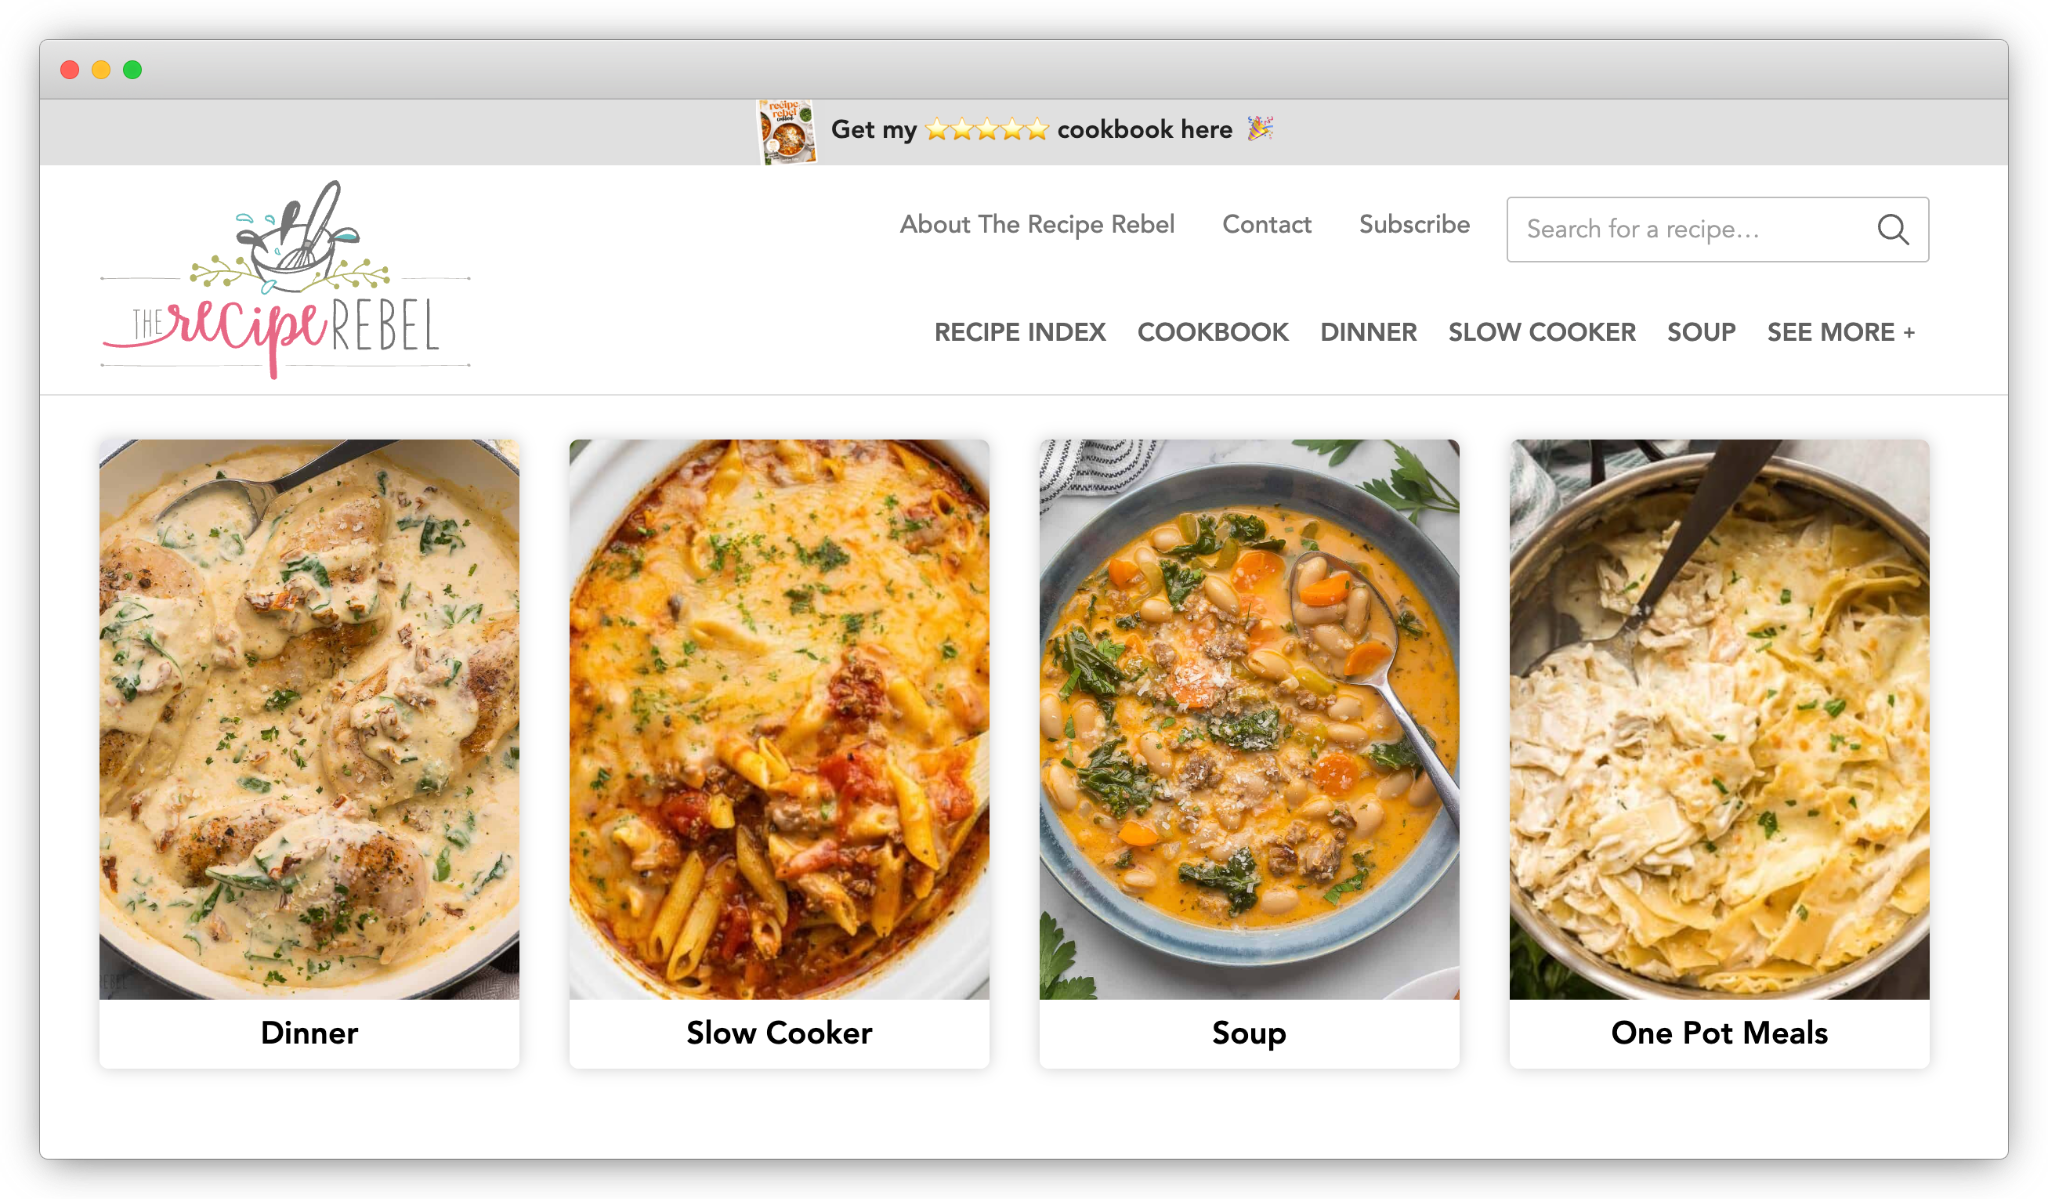2048x1199 pixels.
Task: Click the search magnifying glass icon
Action: (1892, 229)
